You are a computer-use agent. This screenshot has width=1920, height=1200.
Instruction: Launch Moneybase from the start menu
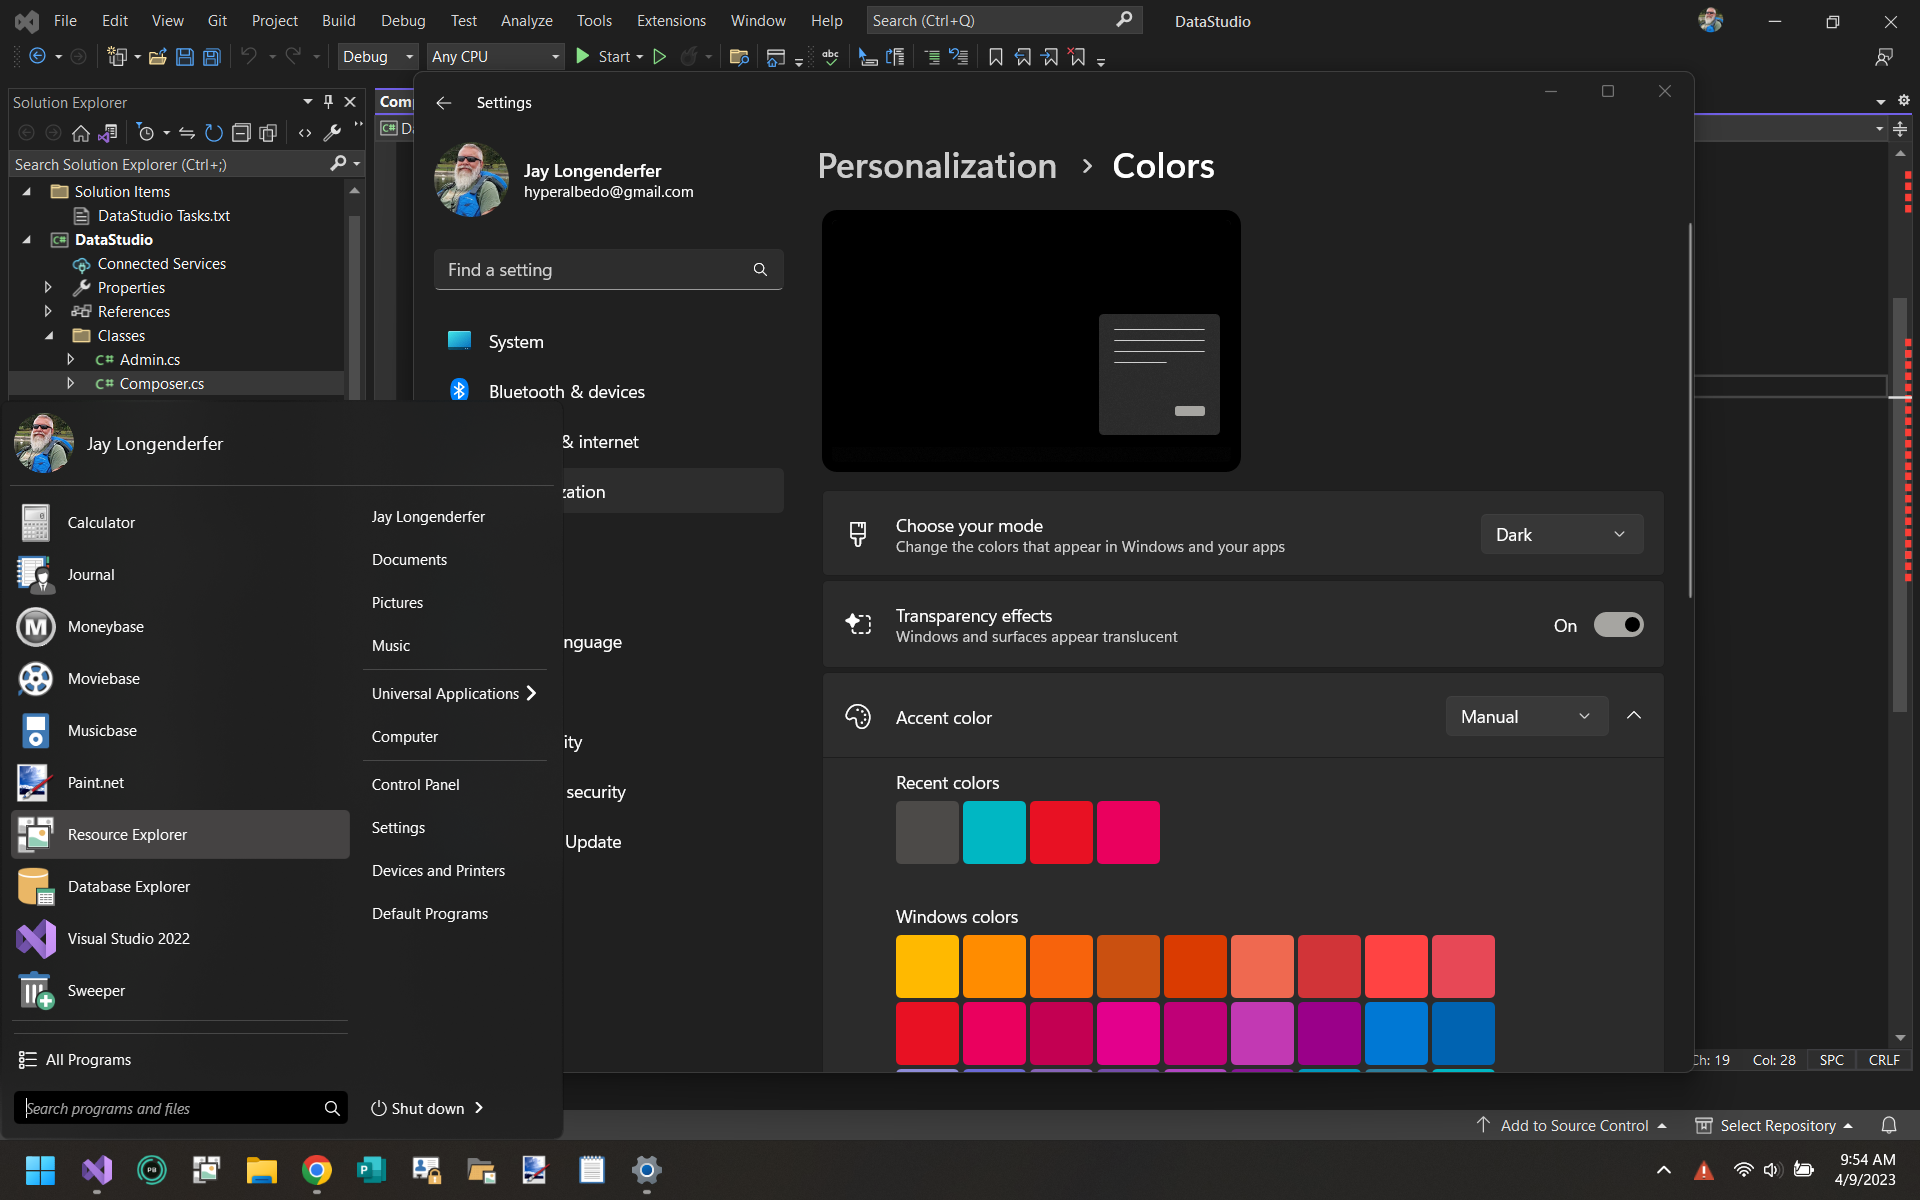[x=180, y=627]
